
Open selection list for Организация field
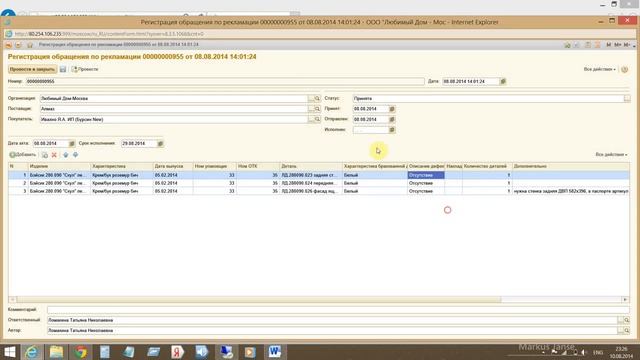[311, 98]
